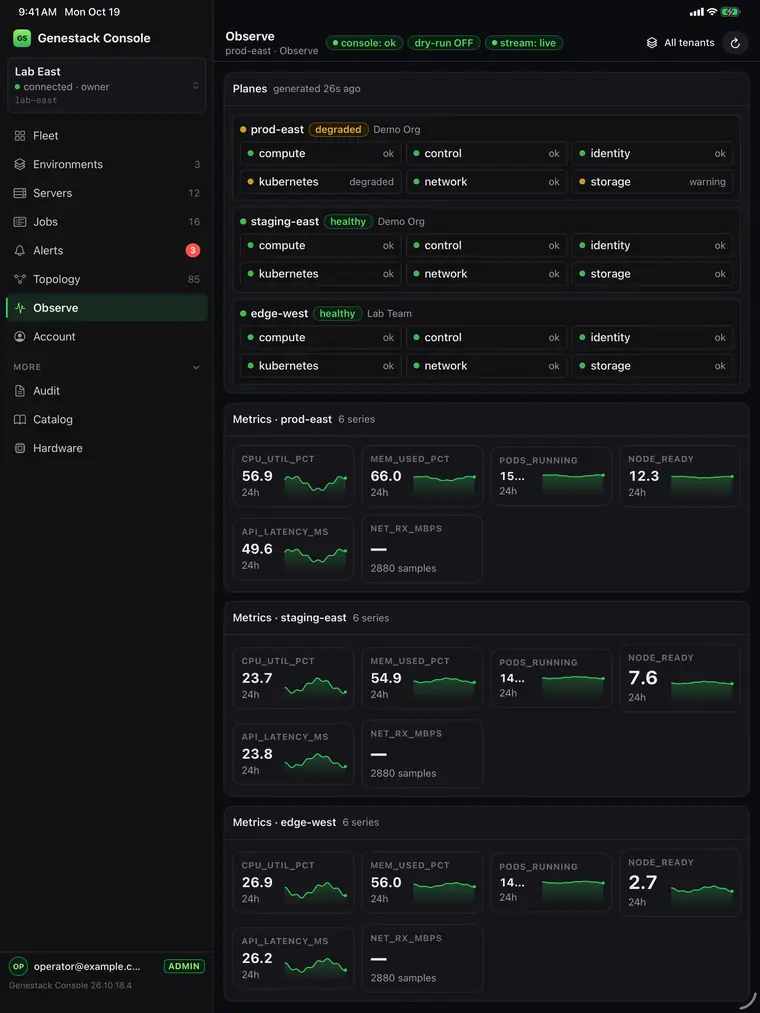Click the Topology nodes icon

(x=20, y=279)
